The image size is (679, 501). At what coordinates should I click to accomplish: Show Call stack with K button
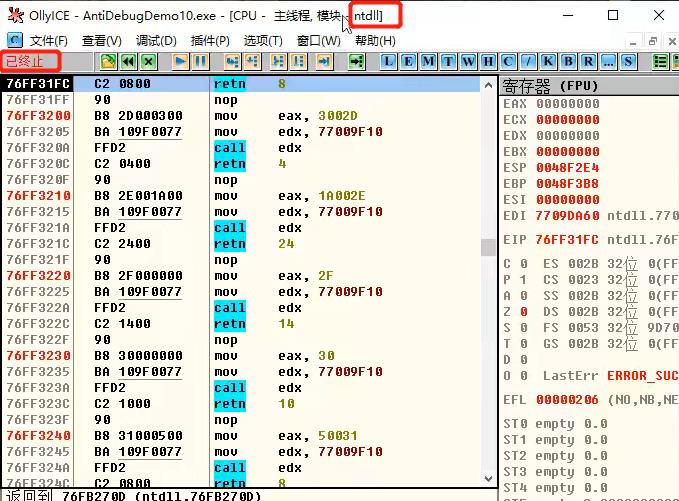click(548, 61)
